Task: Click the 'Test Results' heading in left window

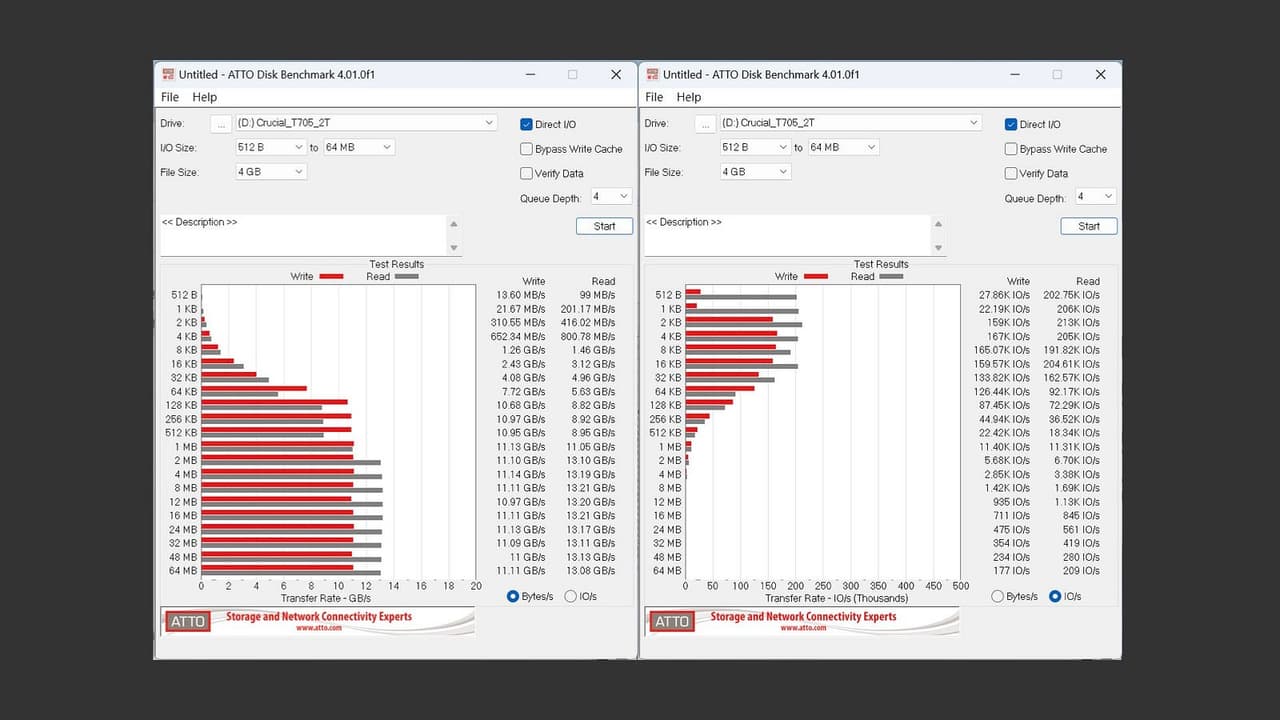Action: [x=397, y=264]
